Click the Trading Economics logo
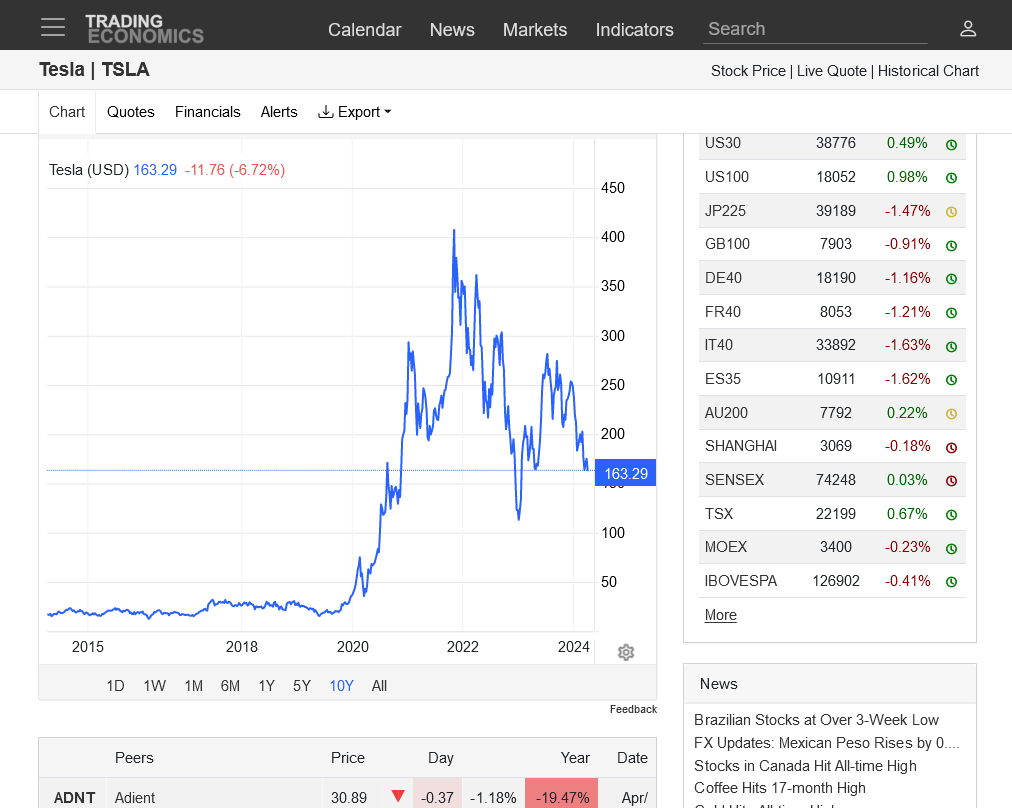 pyautogui.click(x=144, y=28)
